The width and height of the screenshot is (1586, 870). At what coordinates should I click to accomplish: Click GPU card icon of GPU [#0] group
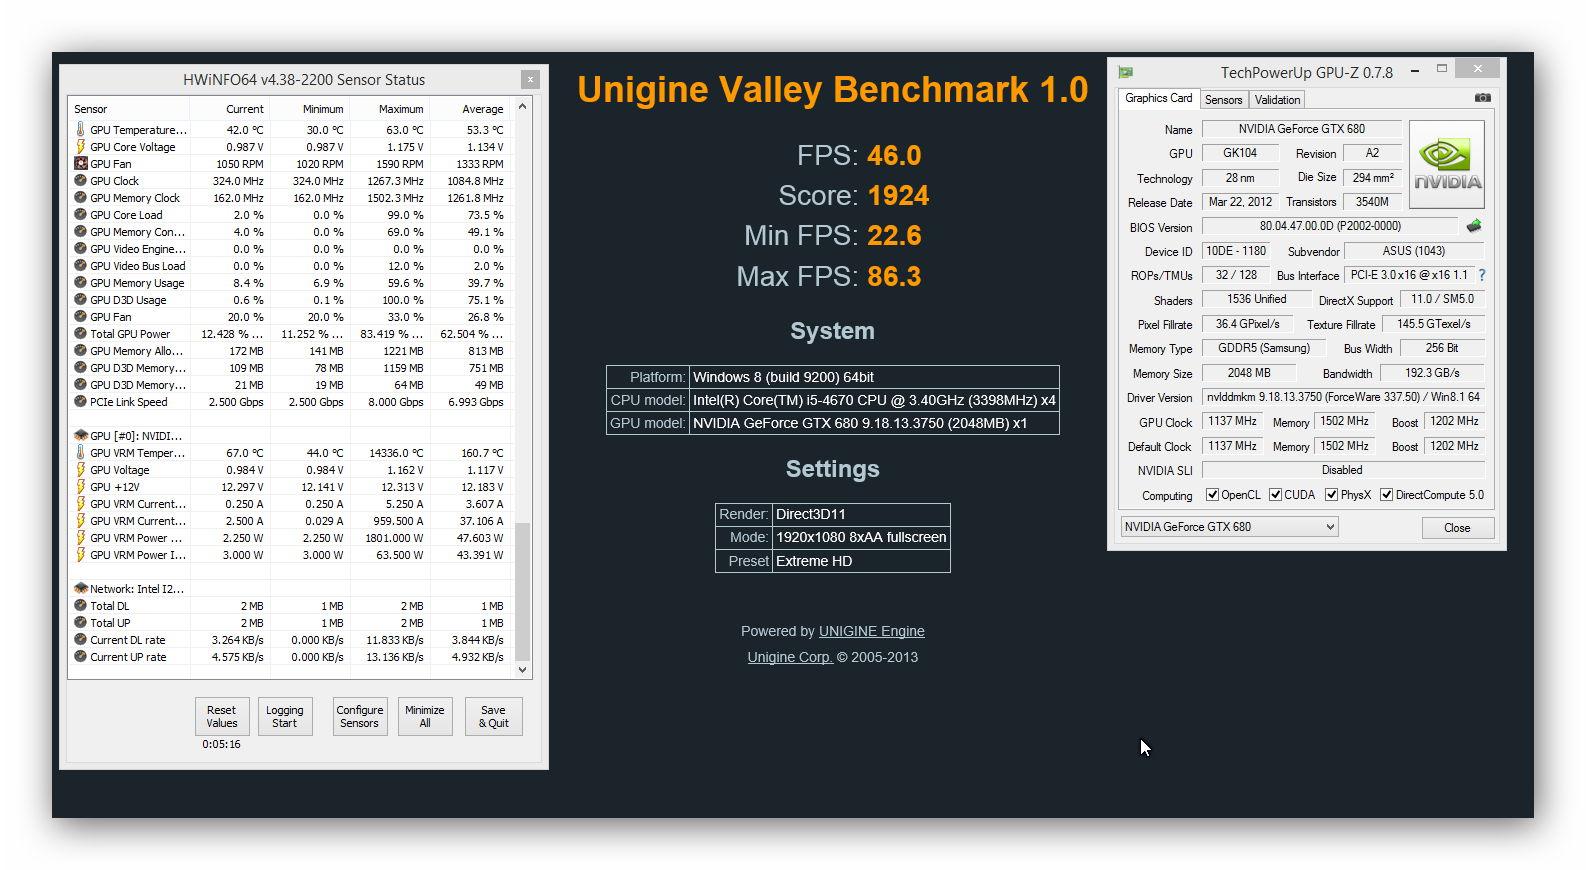pos(80,436)
